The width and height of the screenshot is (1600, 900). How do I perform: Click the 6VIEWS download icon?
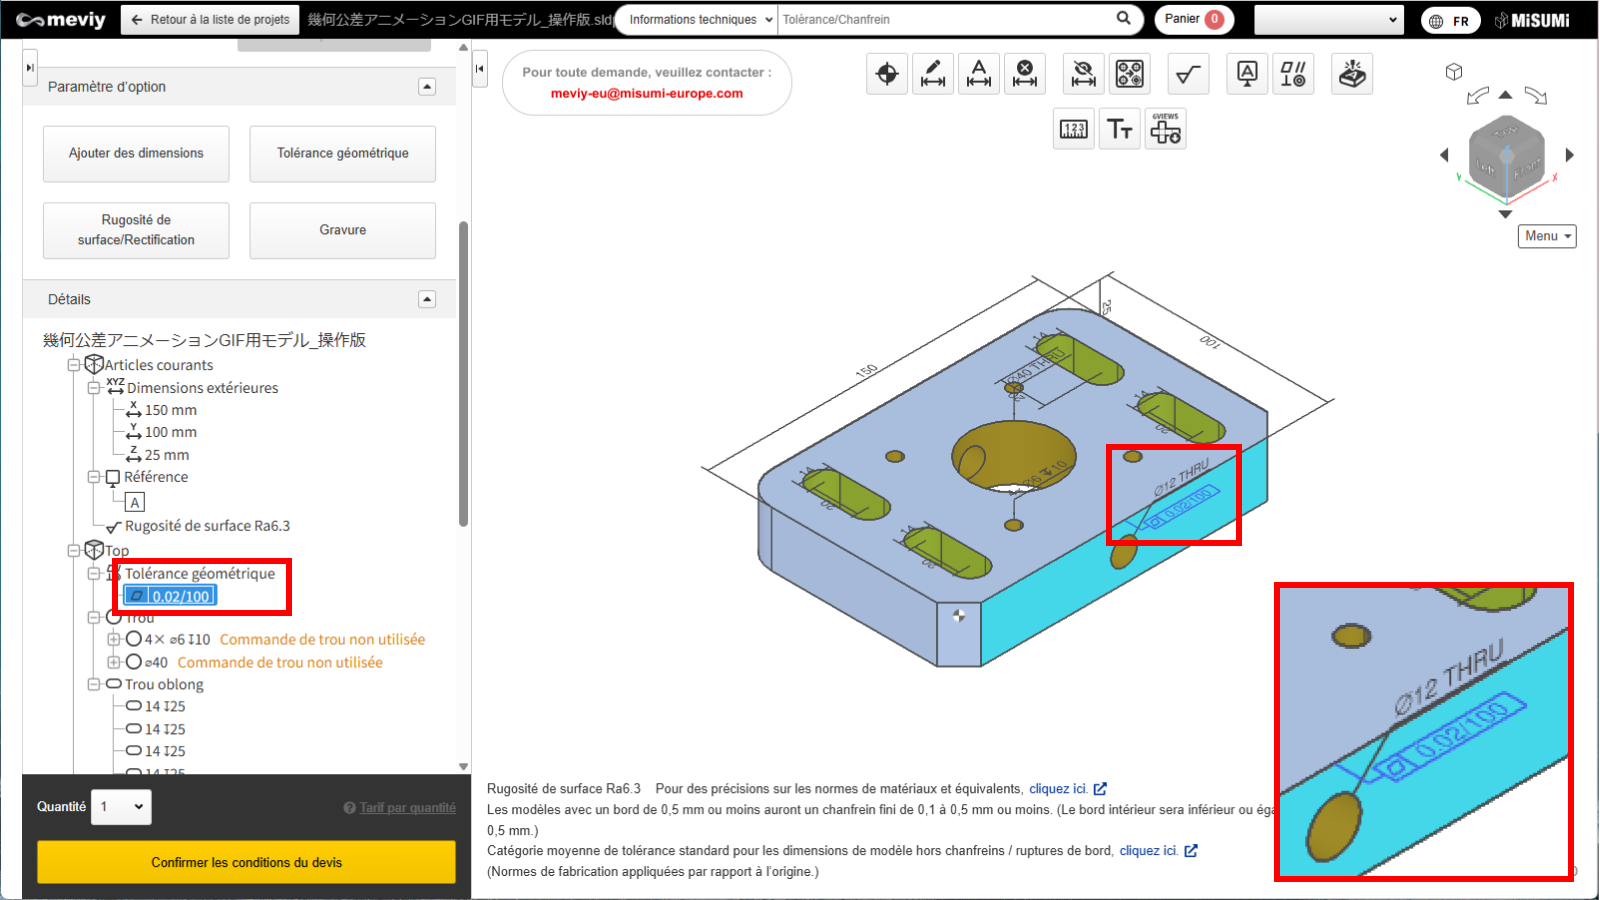pyautogui.click(x=1165, y=129)
